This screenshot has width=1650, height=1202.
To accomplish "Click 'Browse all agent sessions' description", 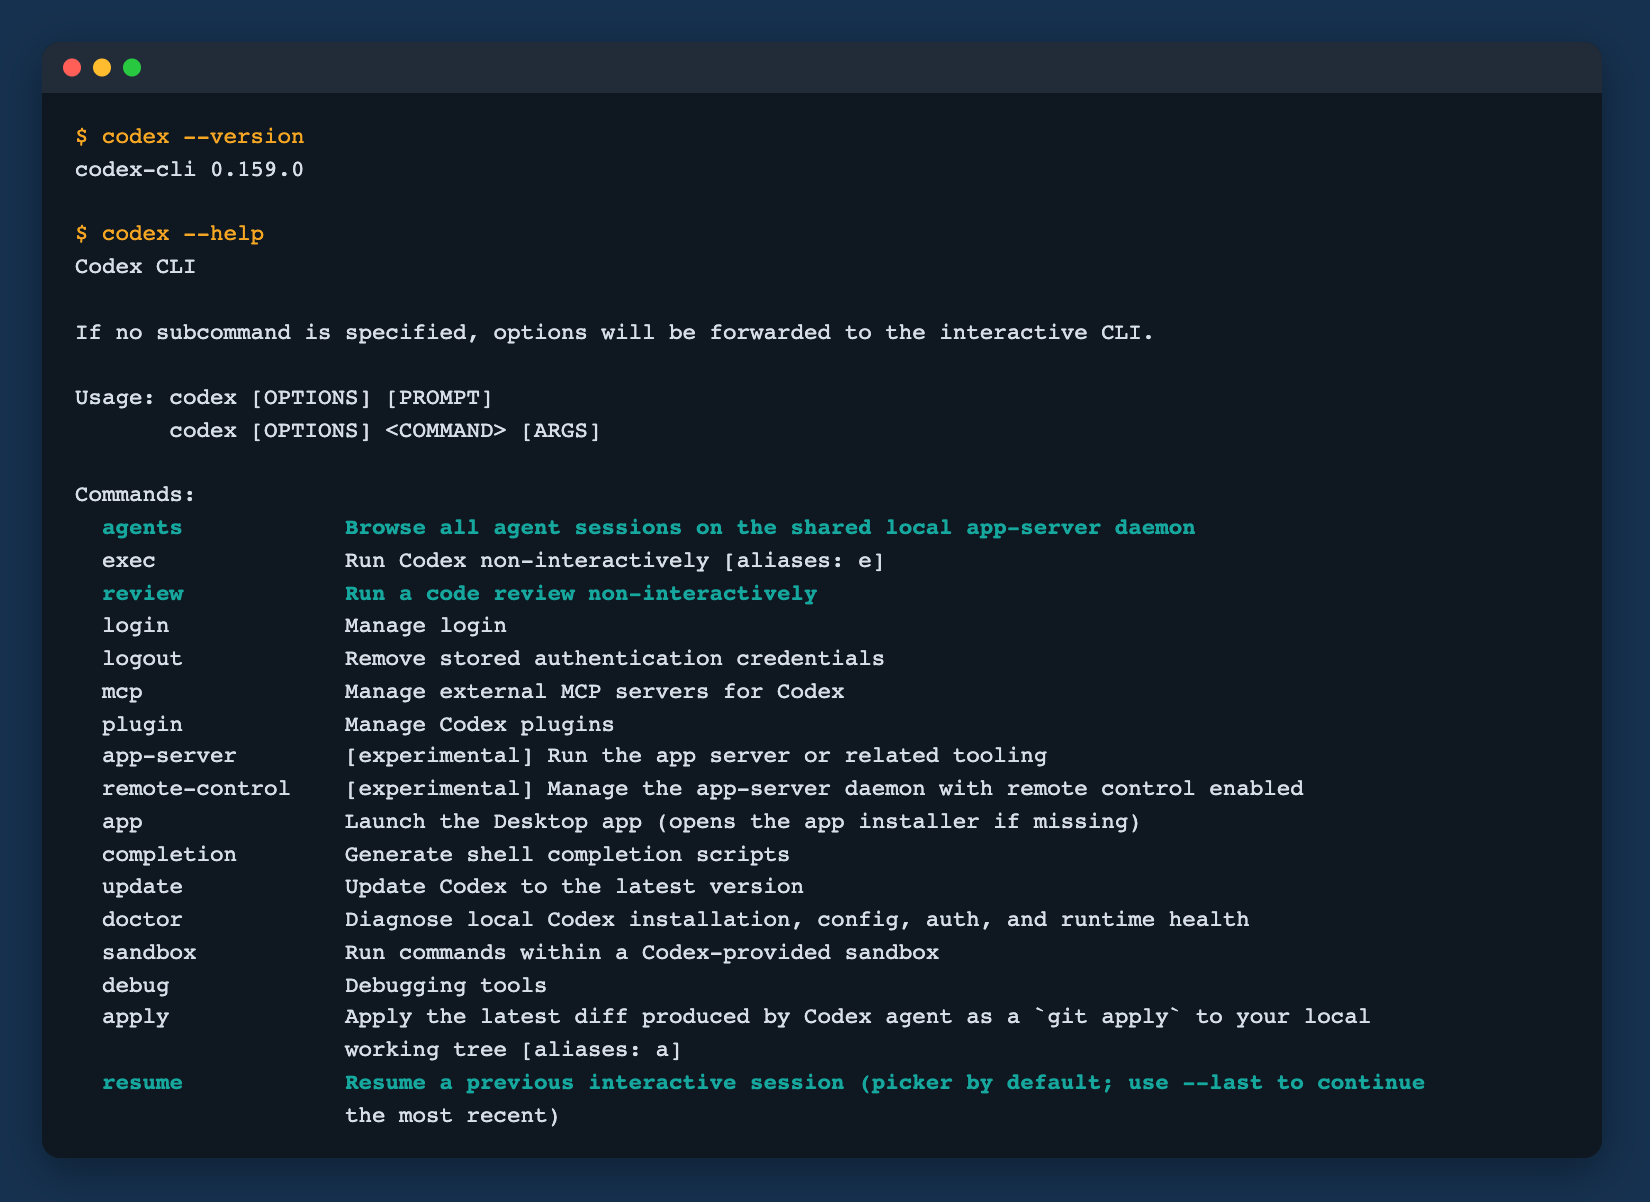I will coord(770,527).
